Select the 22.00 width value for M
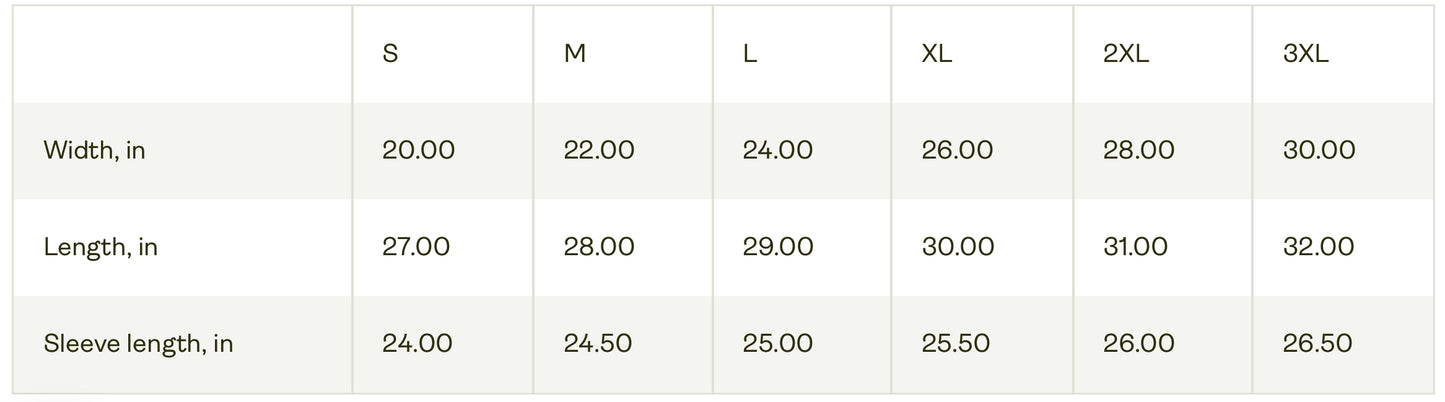 point(599,151)
